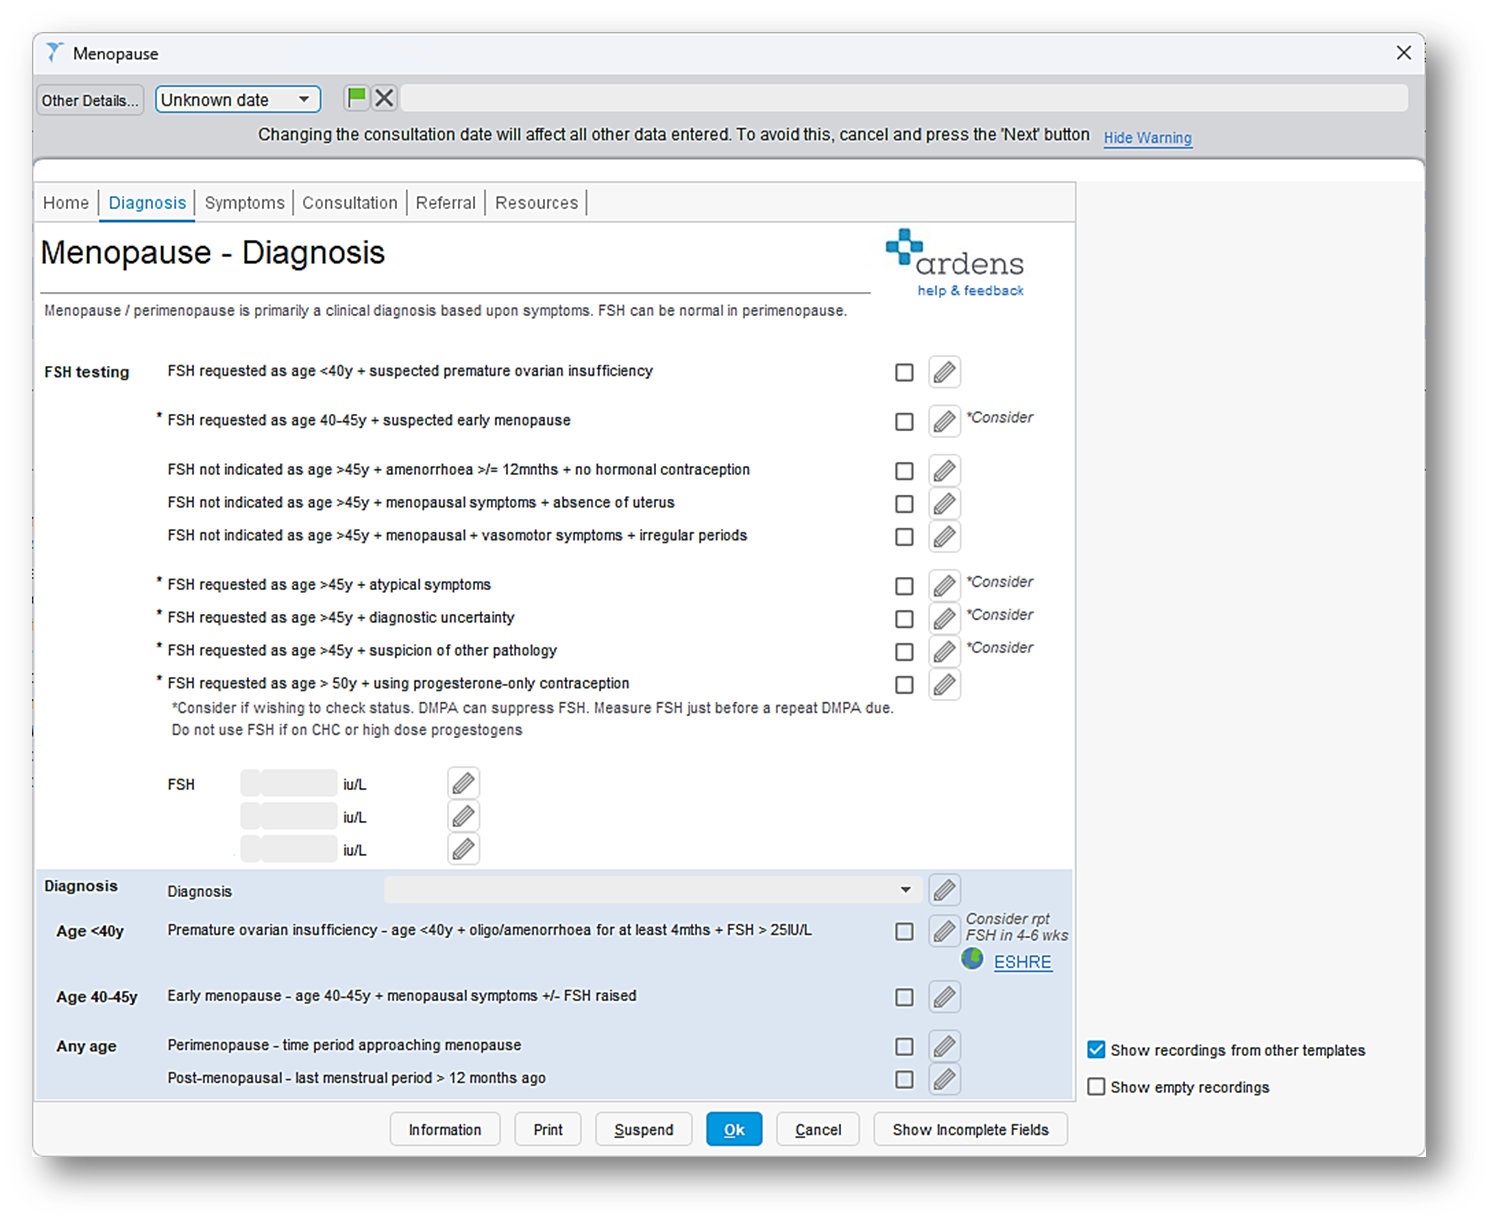Viewport: 1491px width, 1222px height.
Task: Click the X icon beside the green flag
Action: pos(384,98)
